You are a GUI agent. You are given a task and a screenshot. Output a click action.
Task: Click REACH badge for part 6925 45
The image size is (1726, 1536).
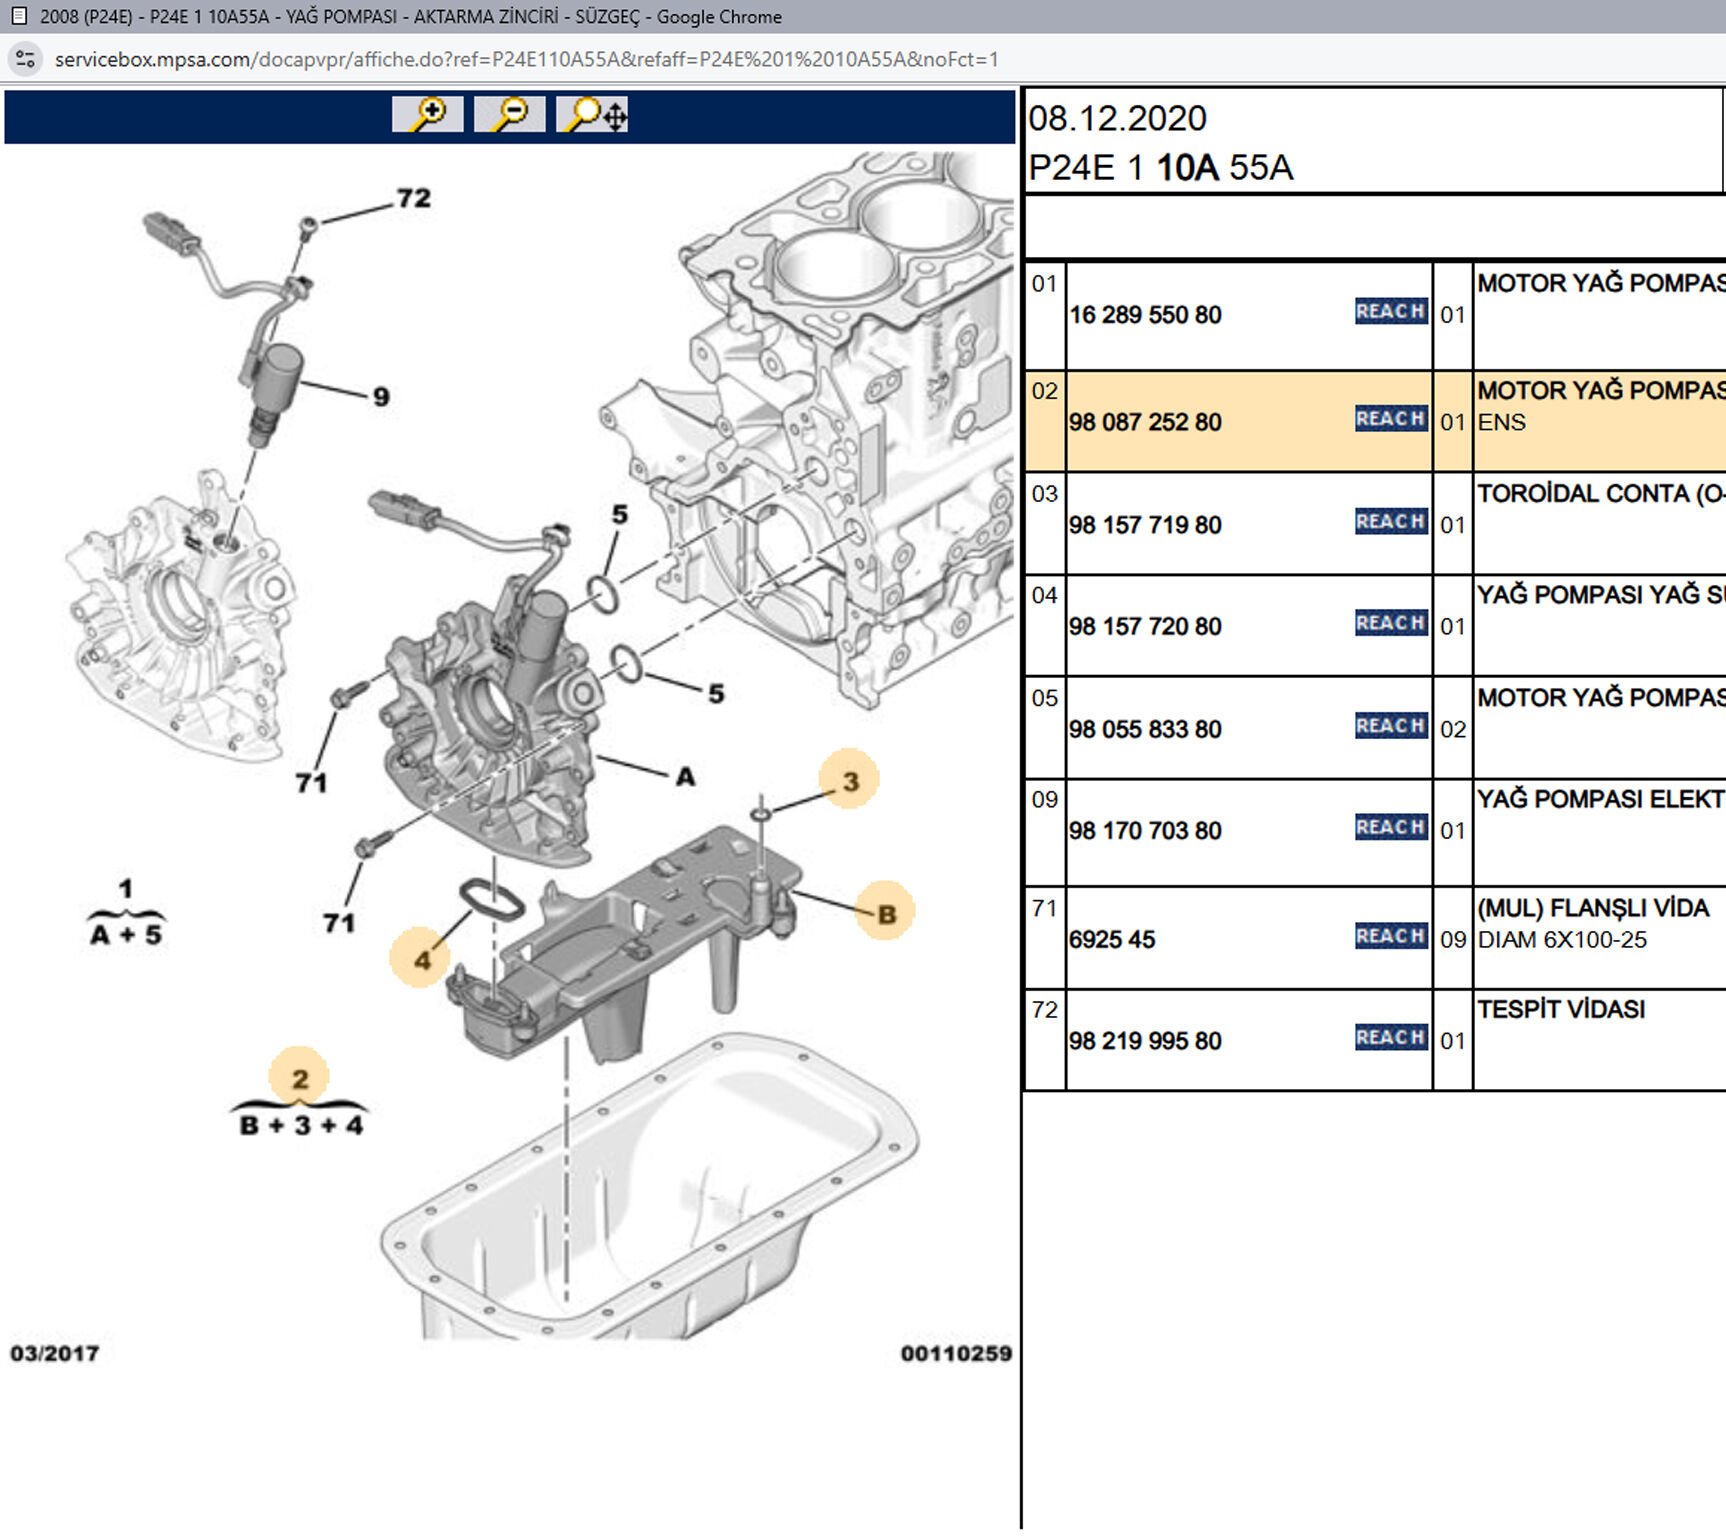[1390, 936]
